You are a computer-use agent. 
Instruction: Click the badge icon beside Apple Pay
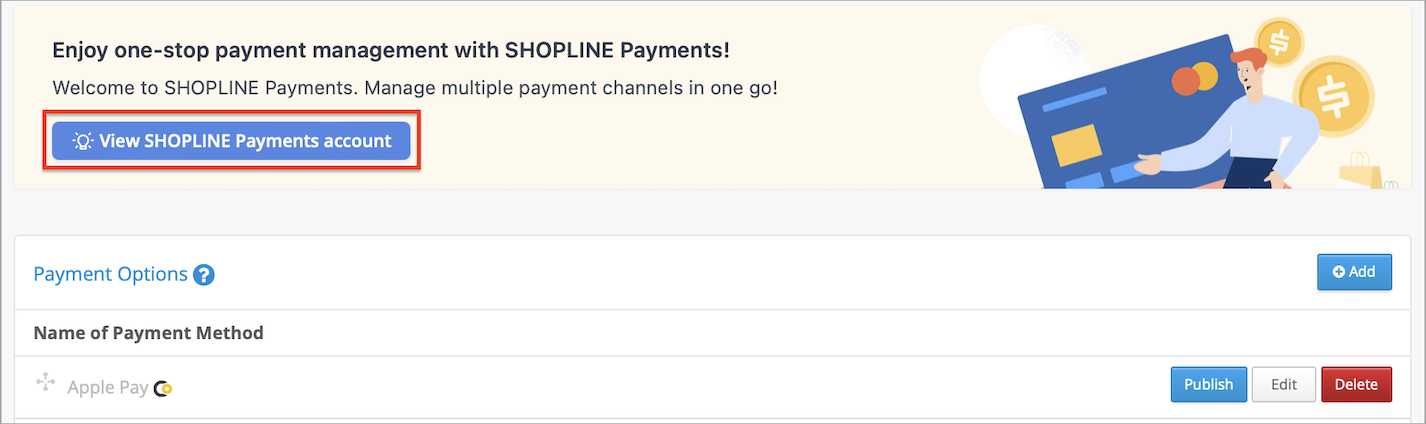pyautogui.click(x=163, y=388)
